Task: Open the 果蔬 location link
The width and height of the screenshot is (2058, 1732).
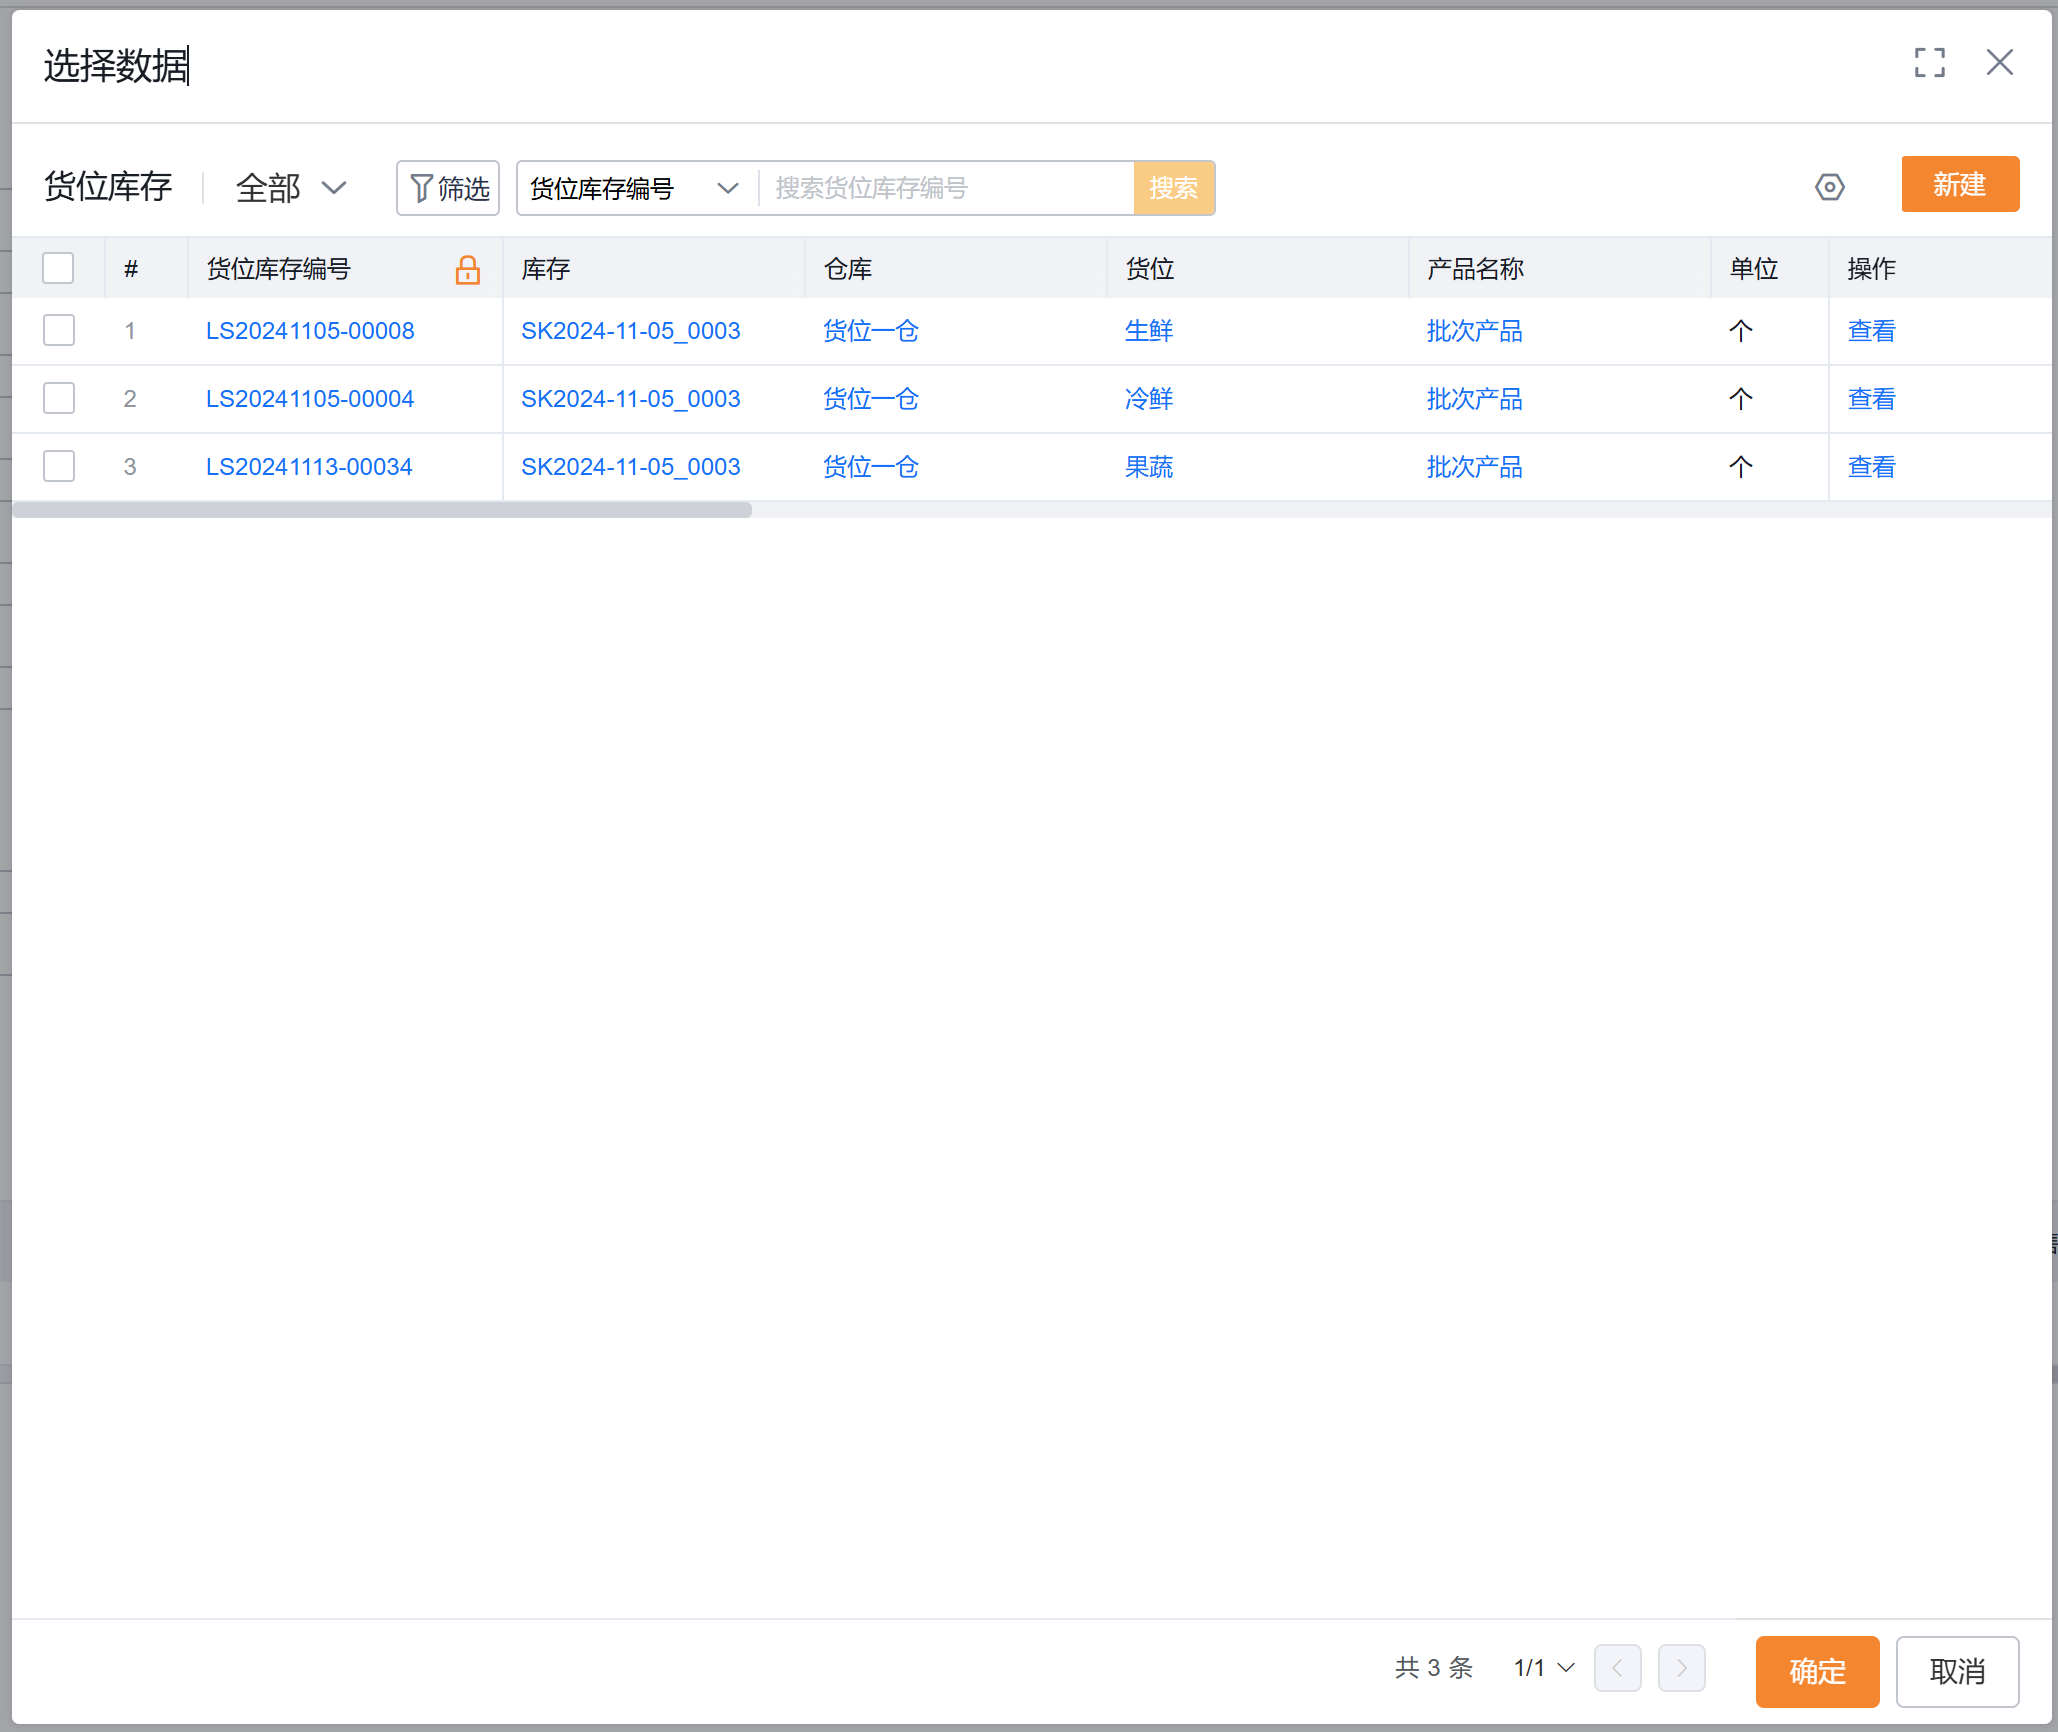Action: [x=1149, y=467]
